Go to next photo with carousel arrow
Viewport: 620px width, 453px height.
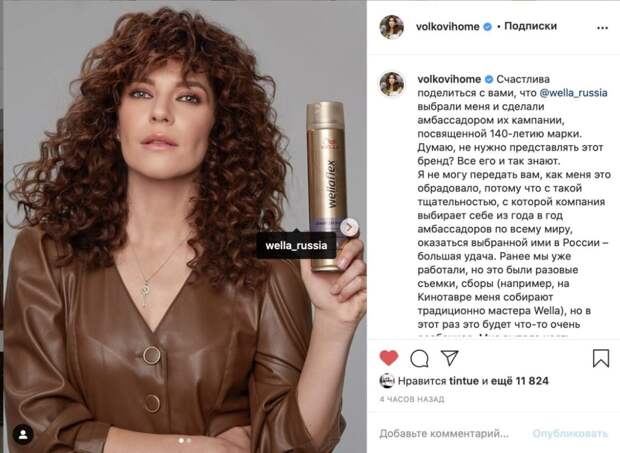[349, 227]
